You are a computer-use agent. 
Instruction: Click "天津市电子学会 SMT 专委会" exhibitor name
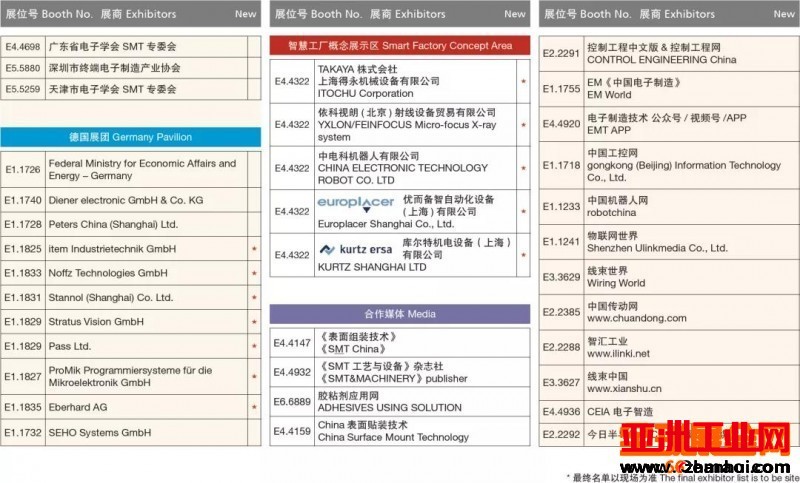tap(112, 89)
